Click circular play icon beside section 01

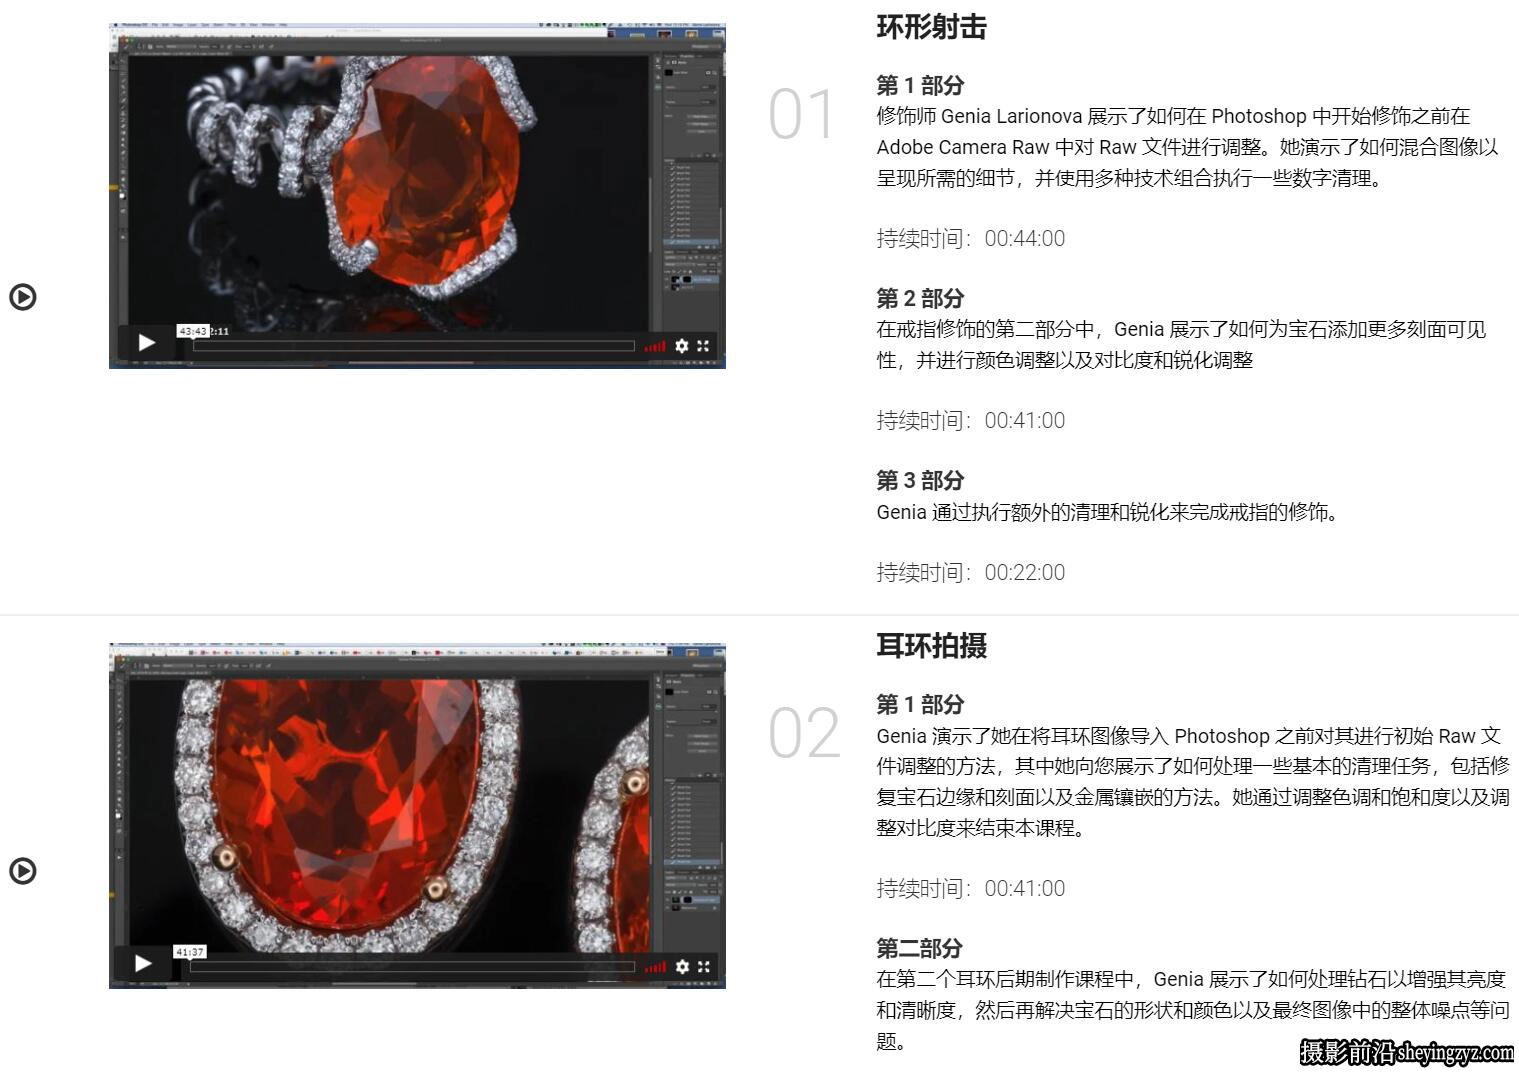(23, 297)
